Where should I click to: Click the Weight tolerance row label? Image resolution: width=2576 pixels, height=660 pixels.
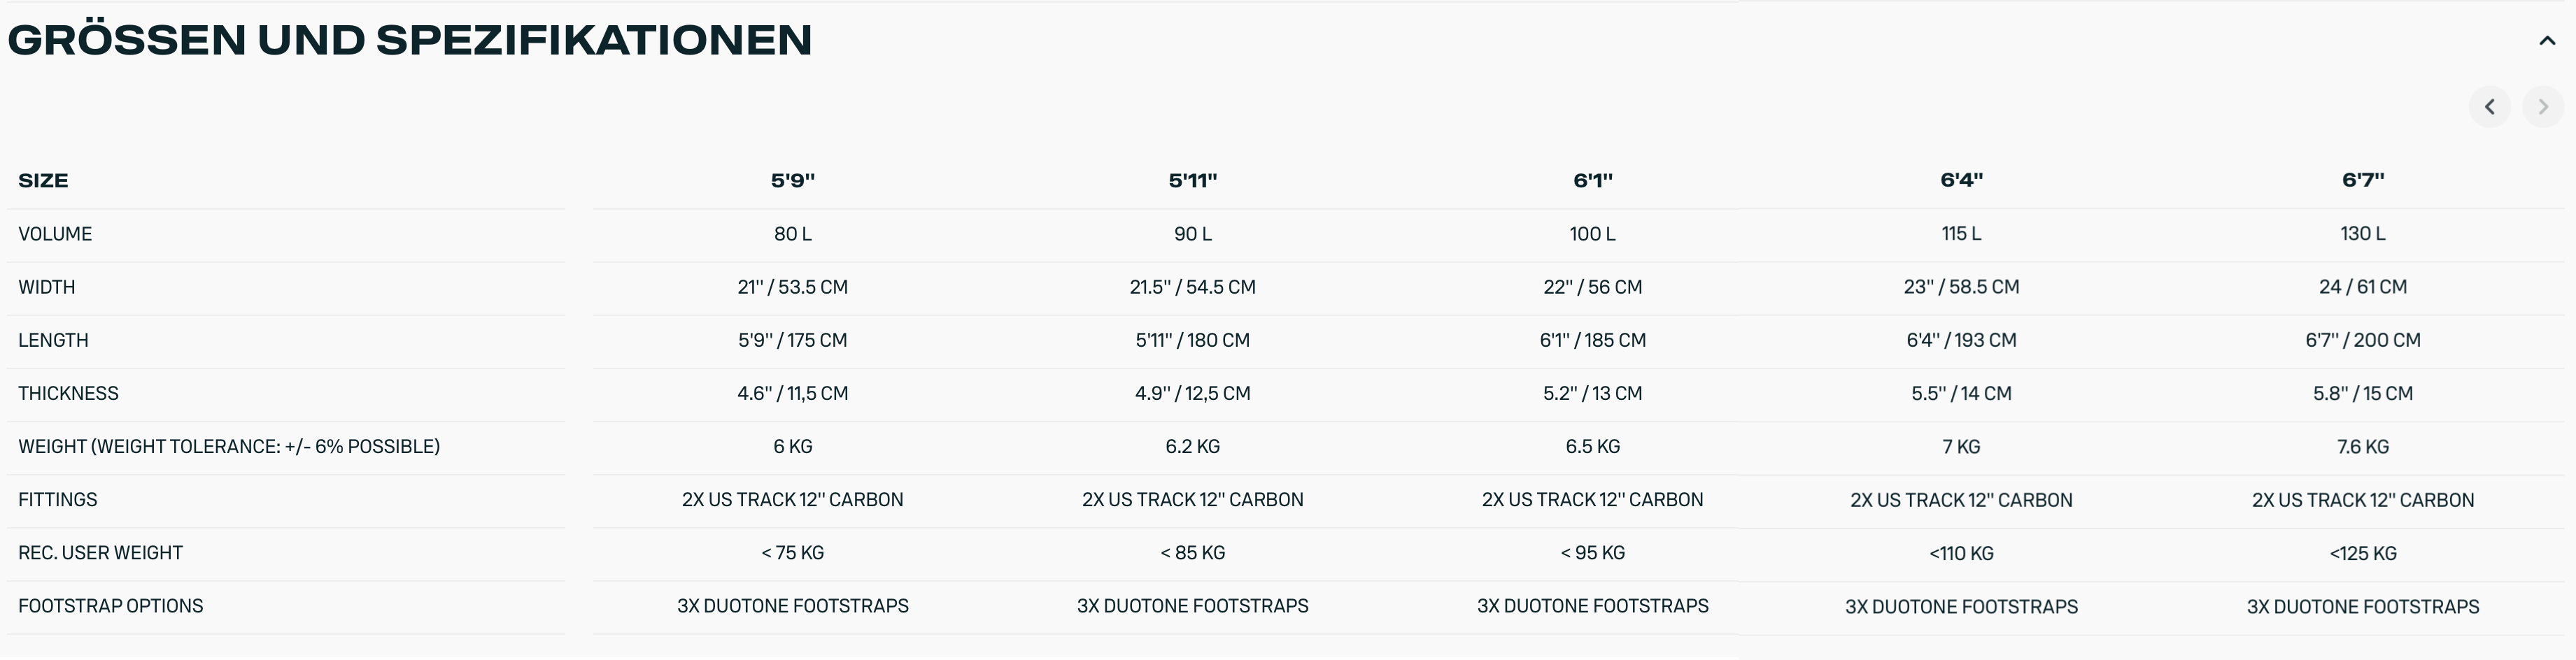pos(229,447)
